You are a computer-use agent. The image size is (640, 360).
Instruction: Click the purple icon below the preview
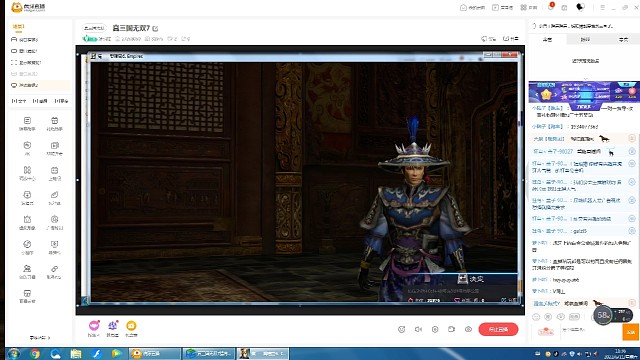(113, 326)
